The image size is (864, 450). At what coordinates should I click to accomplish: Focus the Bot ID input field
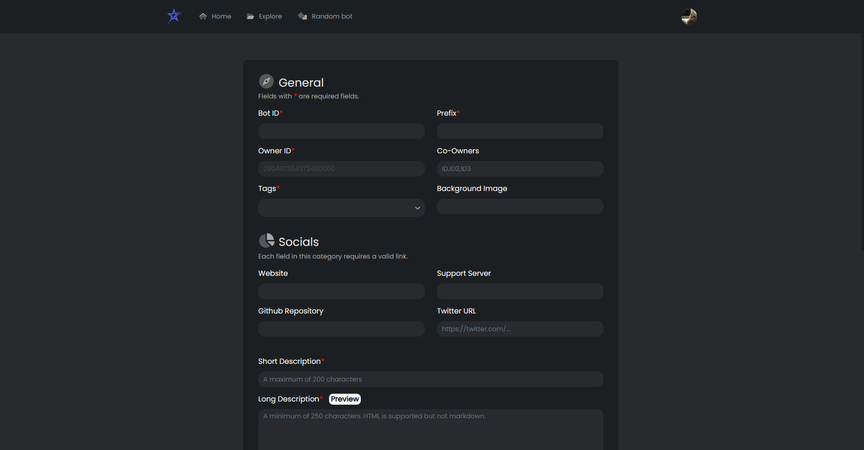pos(341,131)
